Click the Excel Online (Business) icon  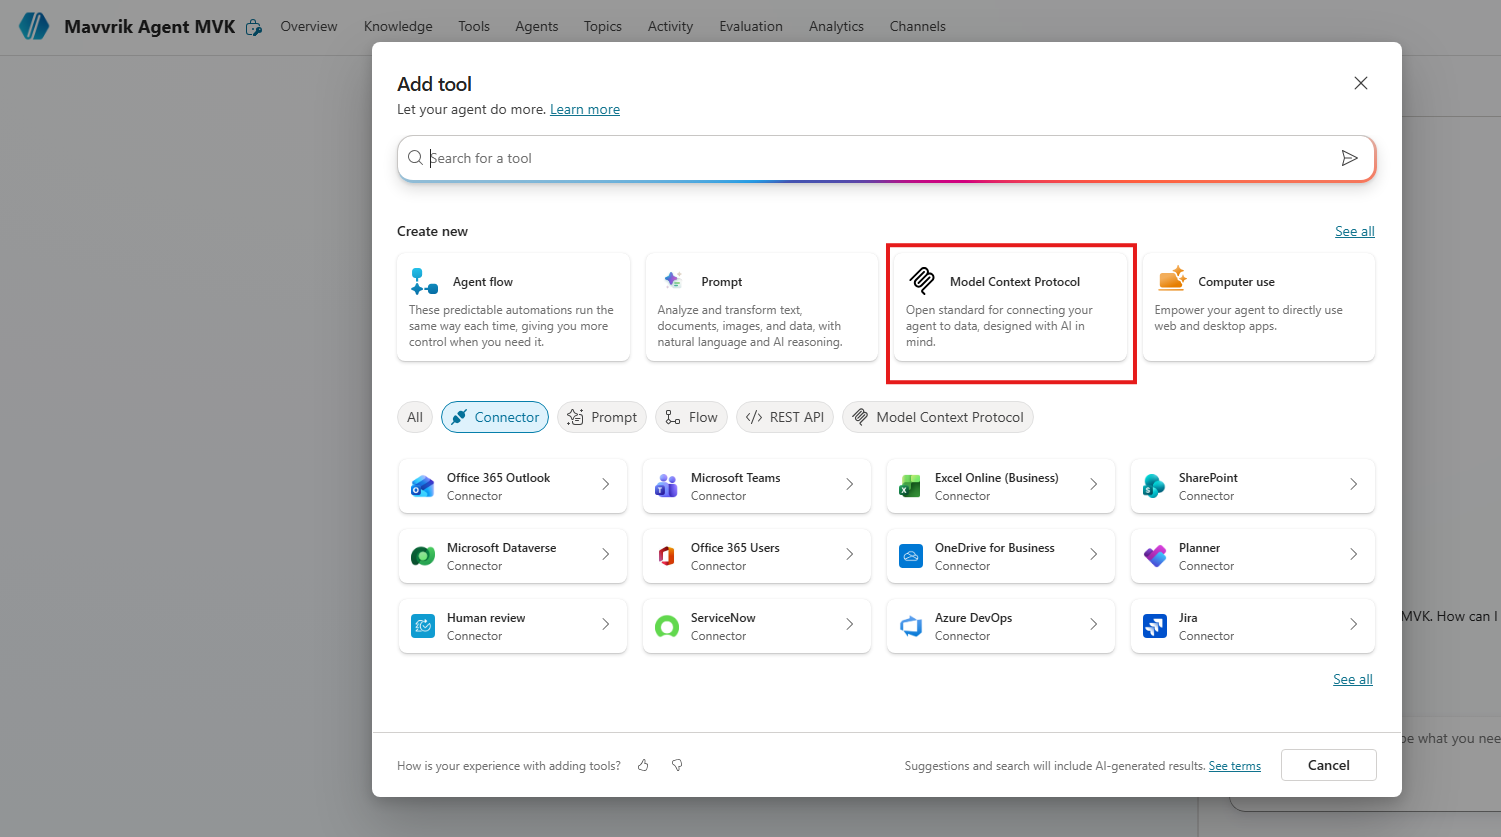point(910,487)
